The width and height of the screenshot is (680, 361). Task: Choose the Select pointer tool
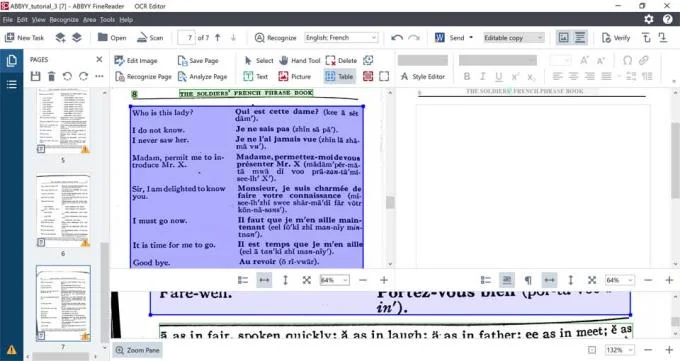pos(258,60)
